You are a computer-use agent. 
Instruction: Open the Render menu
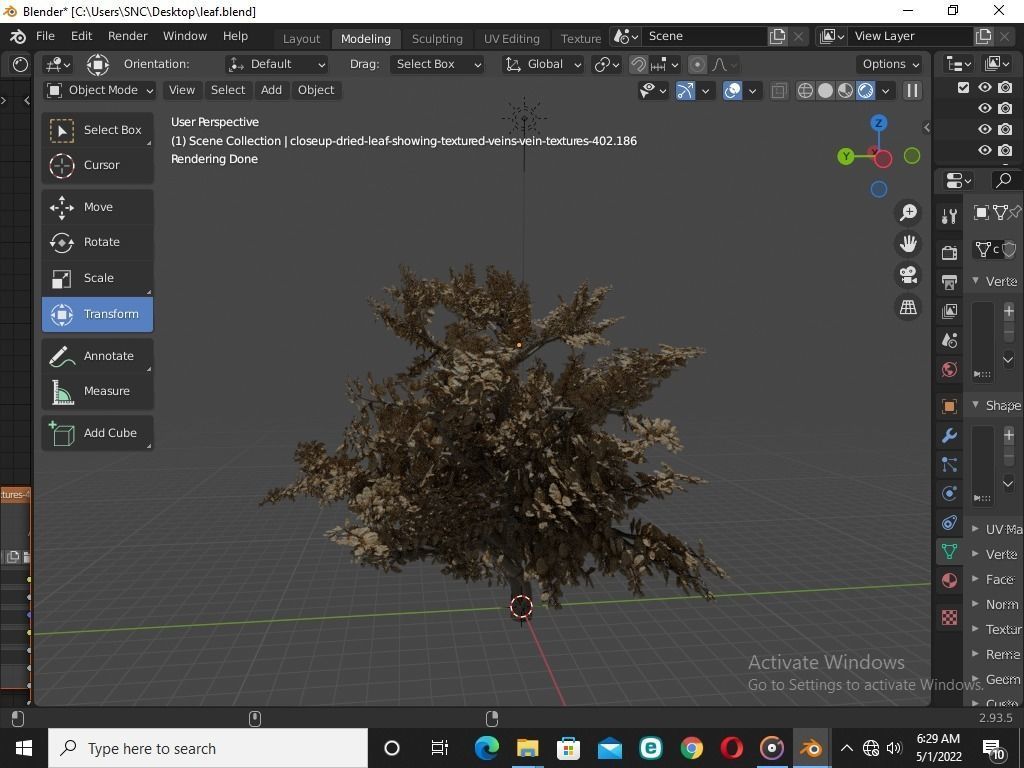tap(127, 36)
